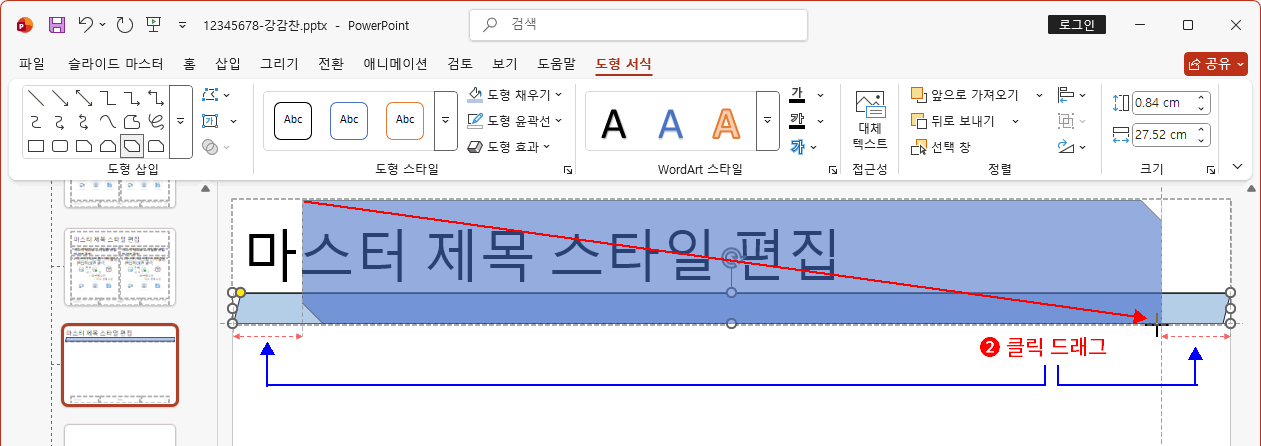Open the Format Shape dialog launcher in 도형 스타일
Image resolution: width=1261 pixels, height=446 pixels.
click(x=569, y=171)
